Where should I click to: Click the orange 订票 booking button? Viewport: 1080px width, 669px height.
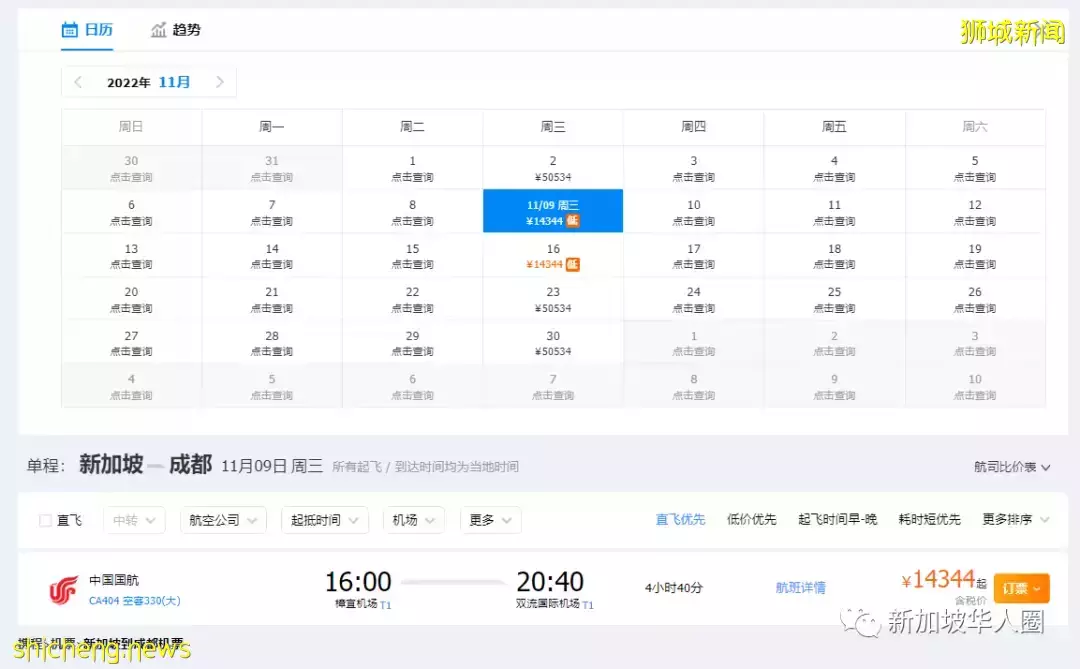click(1018, 587)
